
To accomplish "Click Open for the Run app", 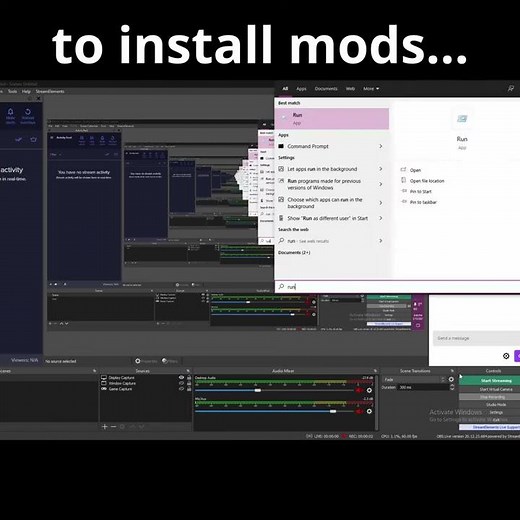I will [x=415, y=170].
